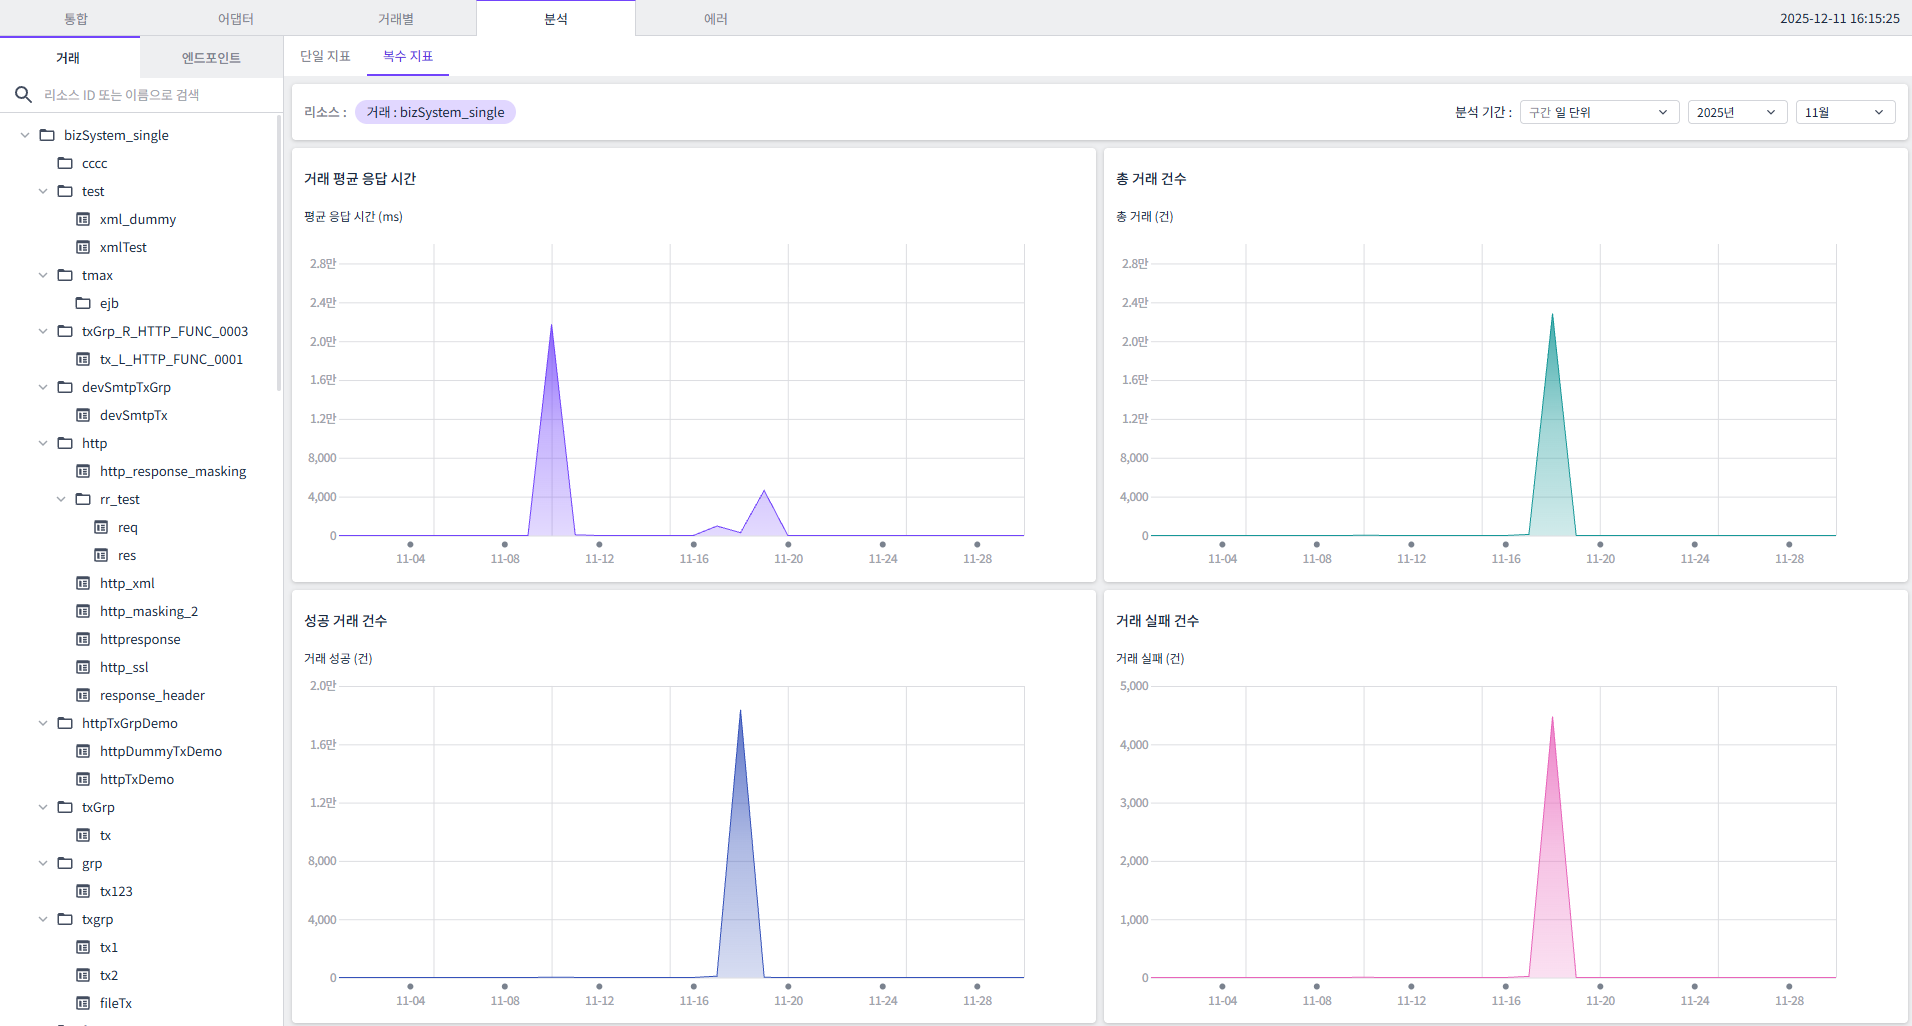Click the folder icon next to bizSystem_single
The image size is (1912, 1026).
[x=46, y=135]
